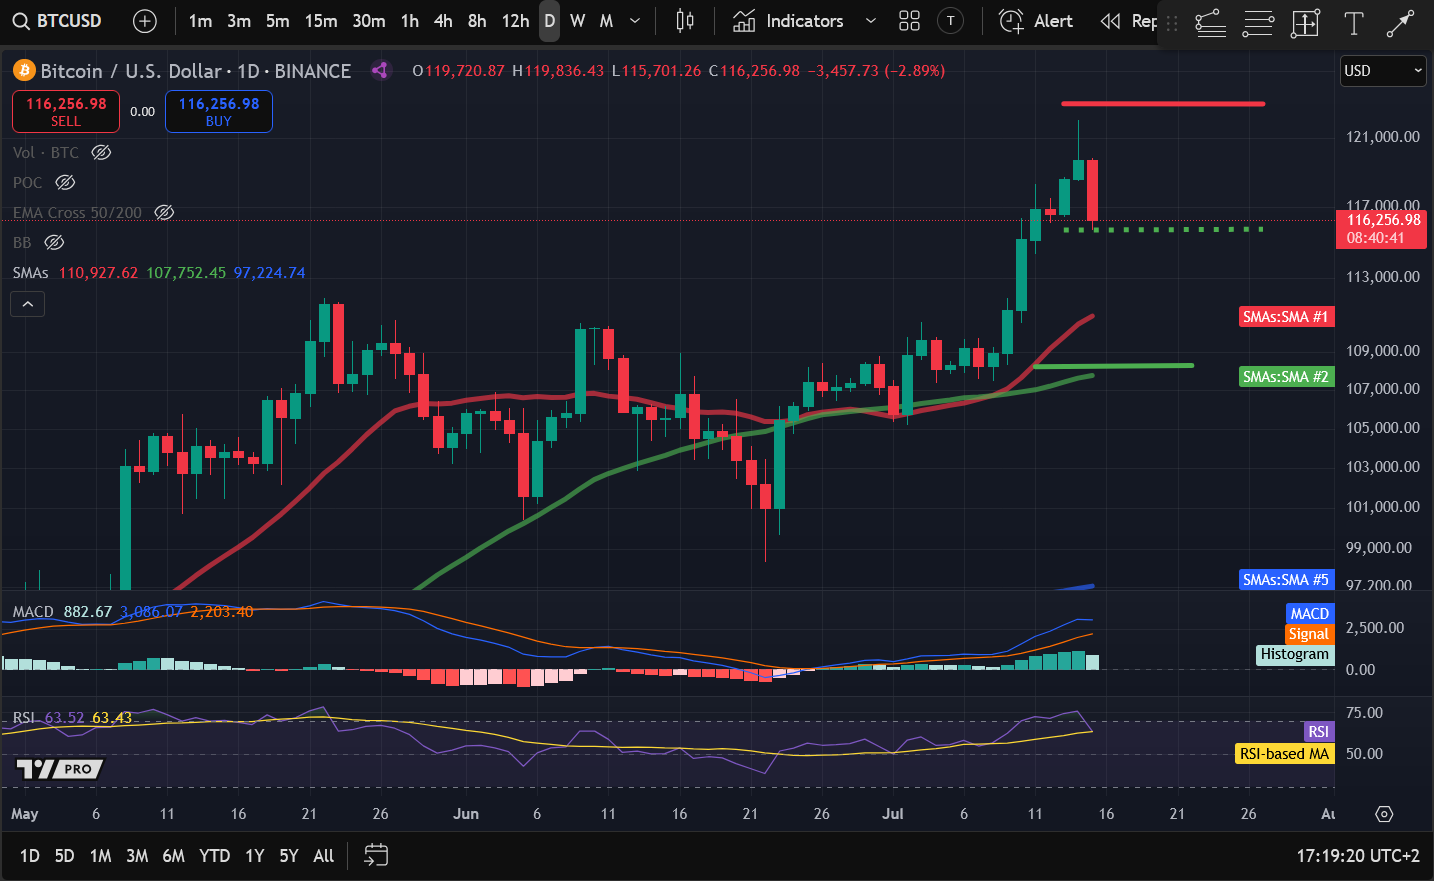Select the 1m timeframe
The image size is (1434, 881).
pyautogui.click(x=200, y=21)
